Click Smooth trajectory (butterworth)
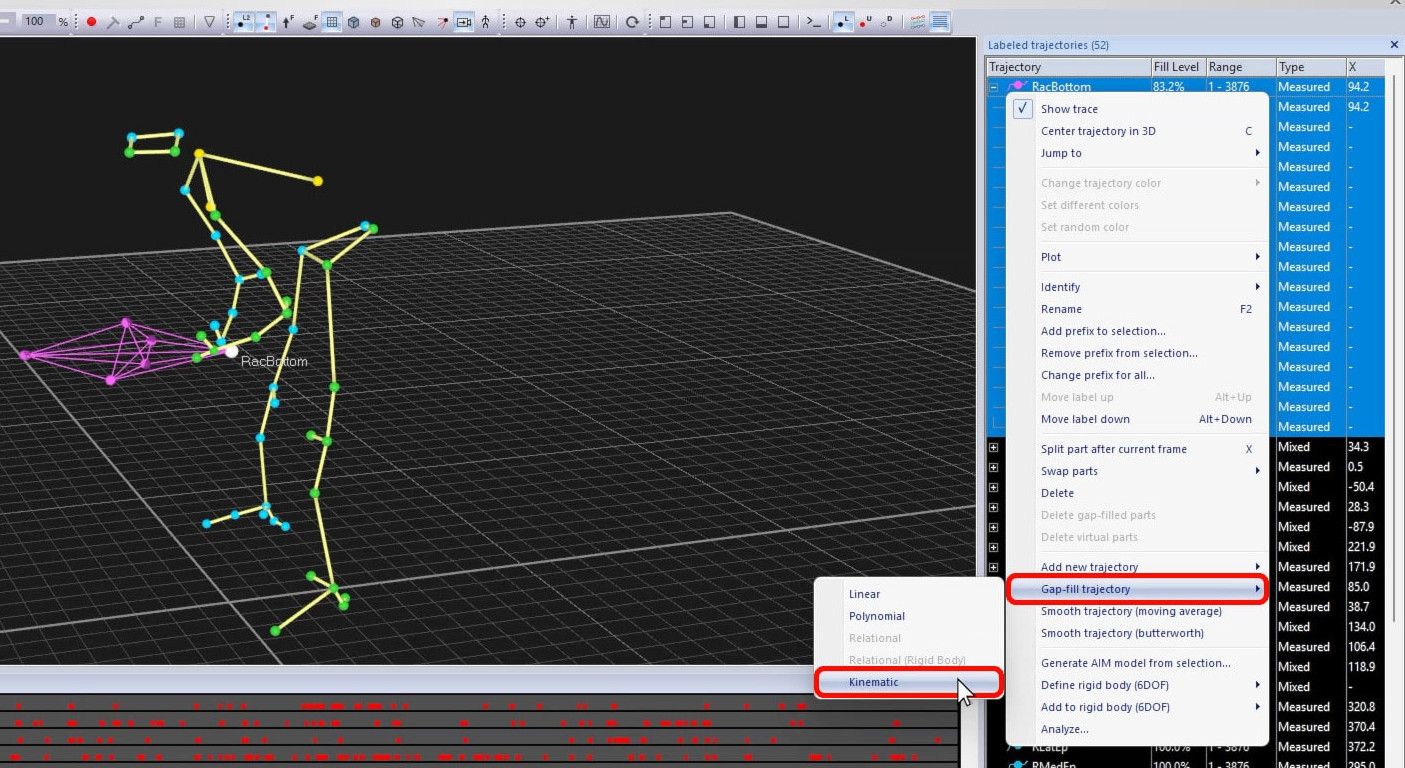 pyautogui.click(x=1121, y=633)
